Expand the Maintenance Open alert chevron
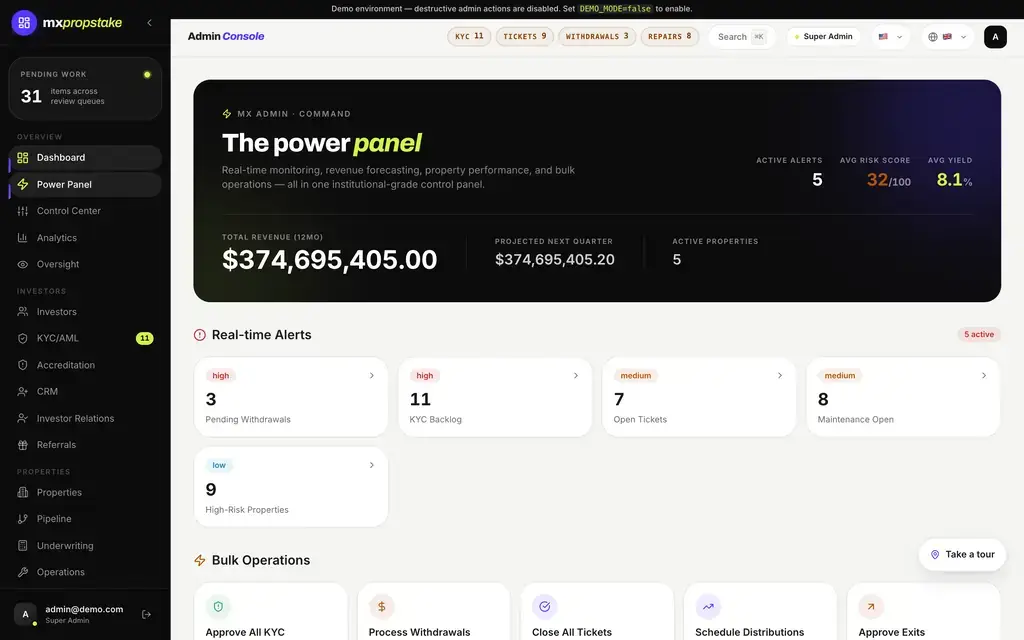 click(984, 376)
